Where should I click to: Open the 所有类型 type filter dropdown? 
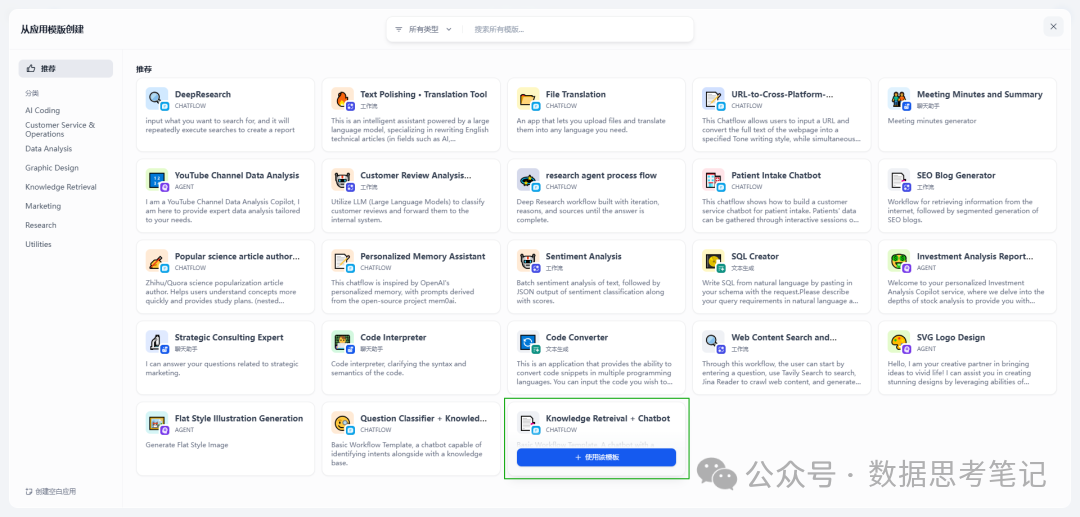(423, 30)
